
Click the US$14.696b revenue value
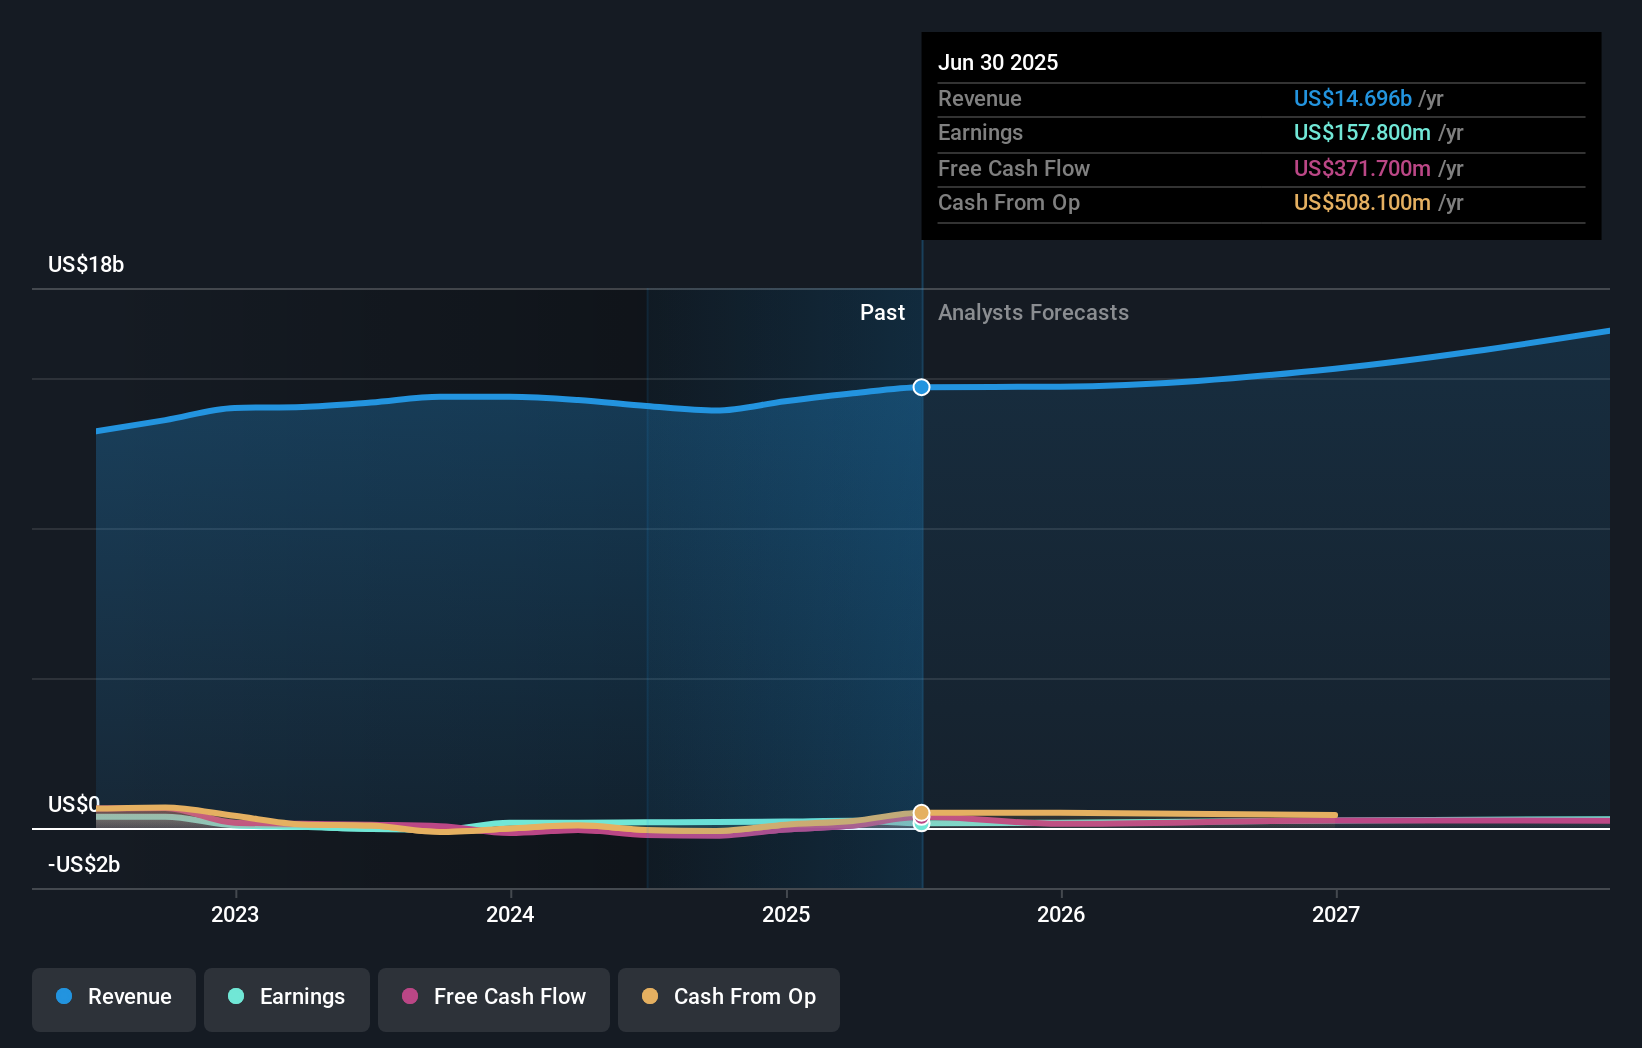point(1353,98)
